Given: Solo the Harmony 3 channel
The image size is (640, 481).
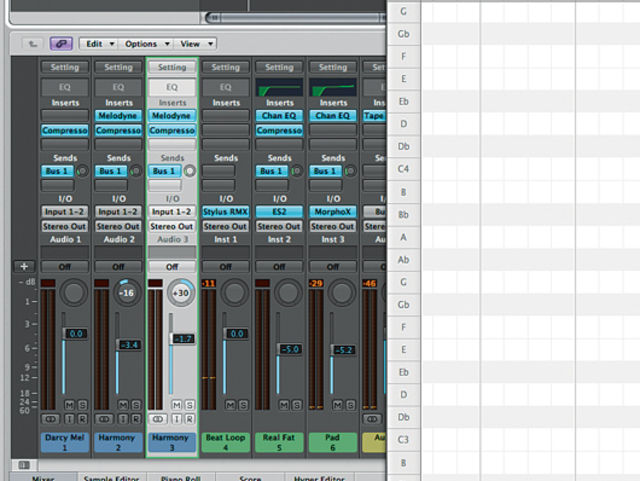Looking at the screenshot, I should point(190,405).
